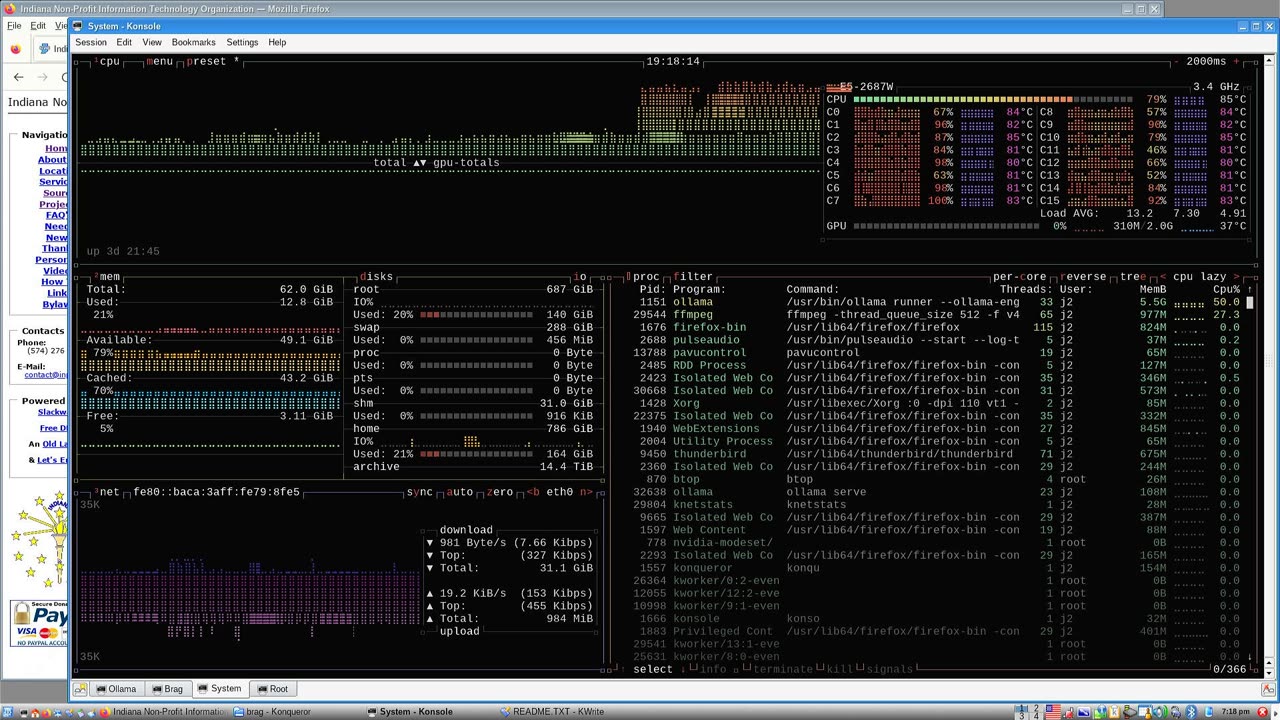The width and height of the screenshot is (1280, 720).
Task: Decrease update interval with minus before 2000ms
Action: pos(1177,61)
